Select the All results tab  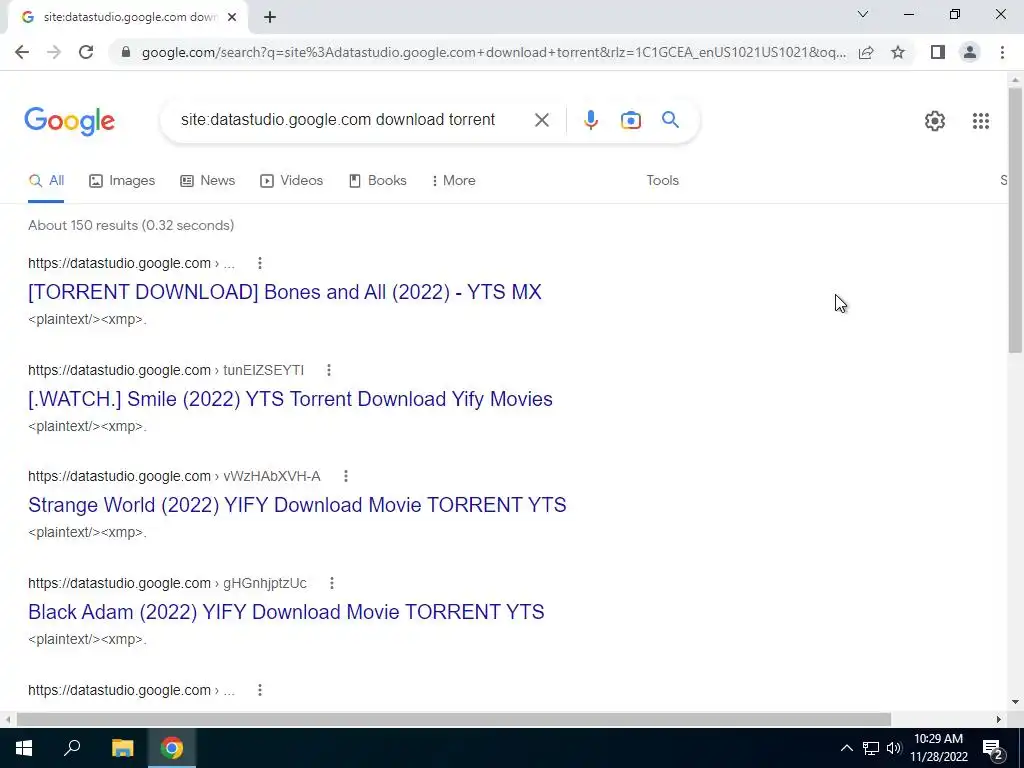click(x=46, y=181)
